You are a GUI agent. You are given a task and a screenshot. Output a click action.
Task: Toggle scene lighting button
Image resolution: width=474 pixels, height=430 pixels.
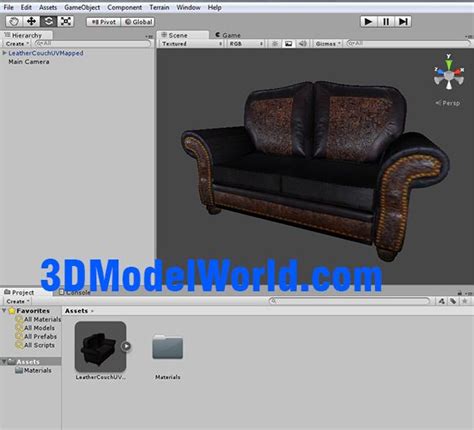[x=275, y=44]
